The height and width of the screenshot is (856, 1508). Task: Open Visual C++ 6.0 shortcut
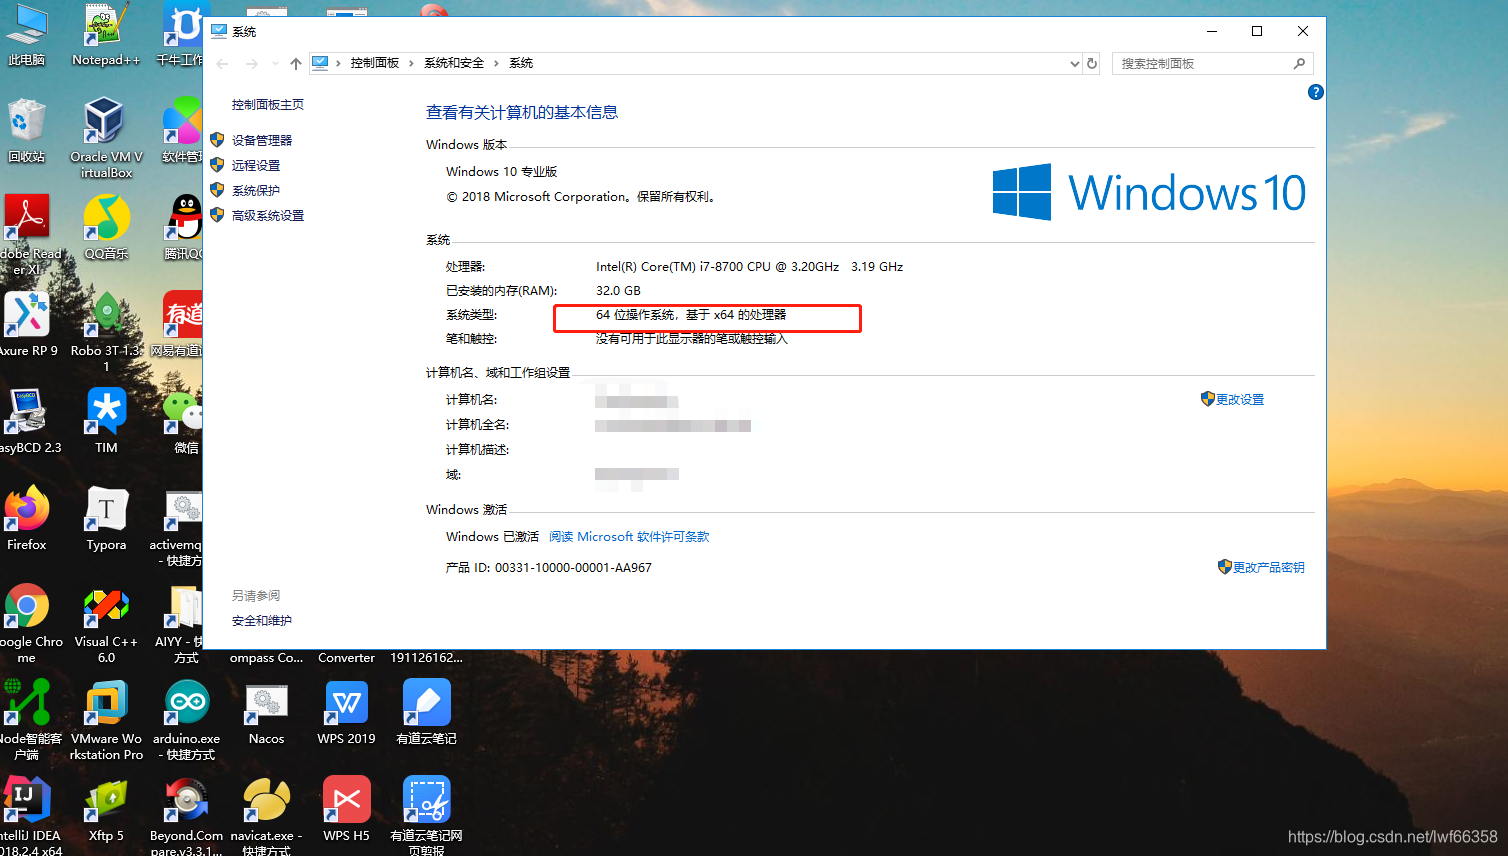point(106,623)
